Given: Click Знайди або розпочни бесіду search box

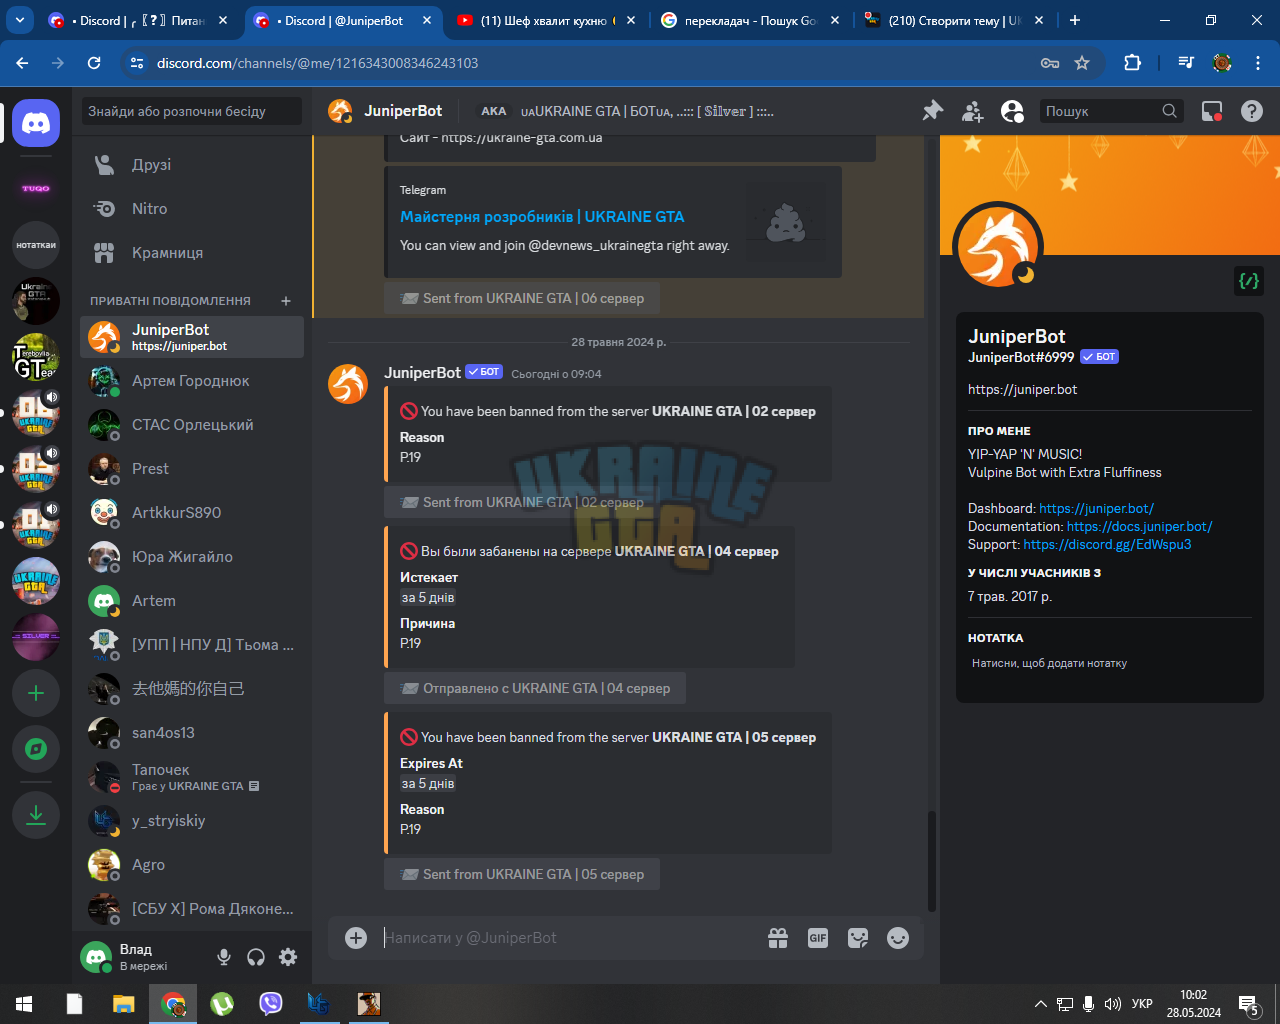Looking at the screenshot, I should tap(192, 111).
